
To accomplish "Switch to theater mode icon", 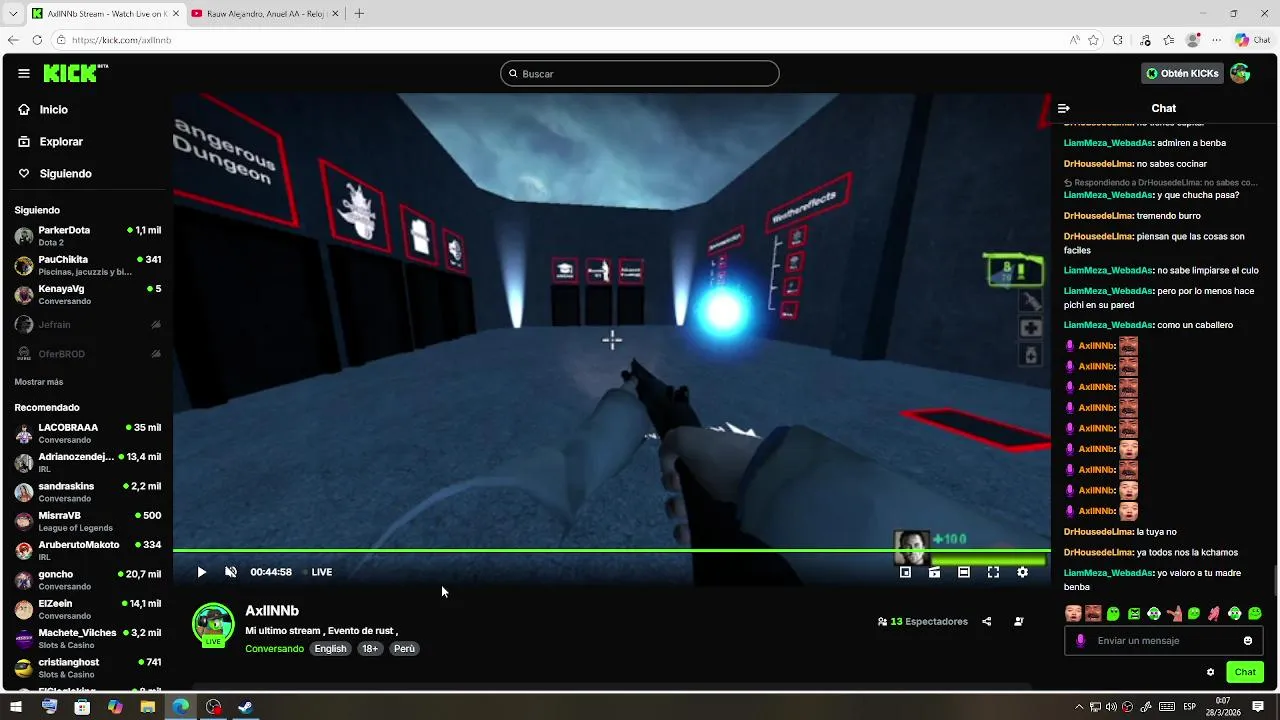I will pos(964,572).
